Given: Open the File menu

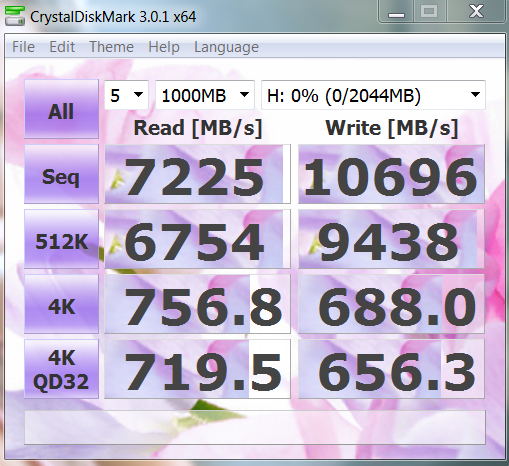Looking at the screenshot, I should [x=23, y=47].
